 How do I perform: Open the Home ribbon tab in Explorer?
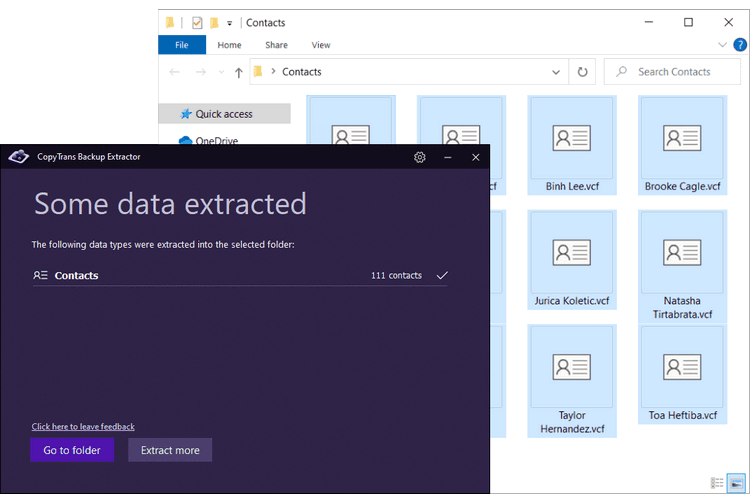click(229, 45)
